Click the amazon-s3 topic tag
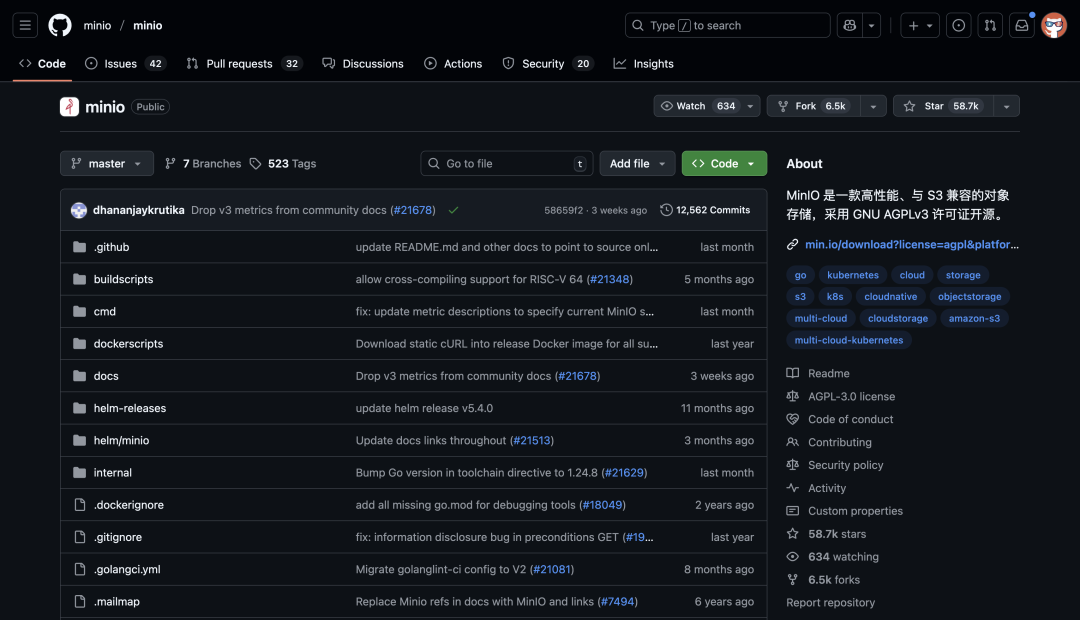 (x=974, y=318)
